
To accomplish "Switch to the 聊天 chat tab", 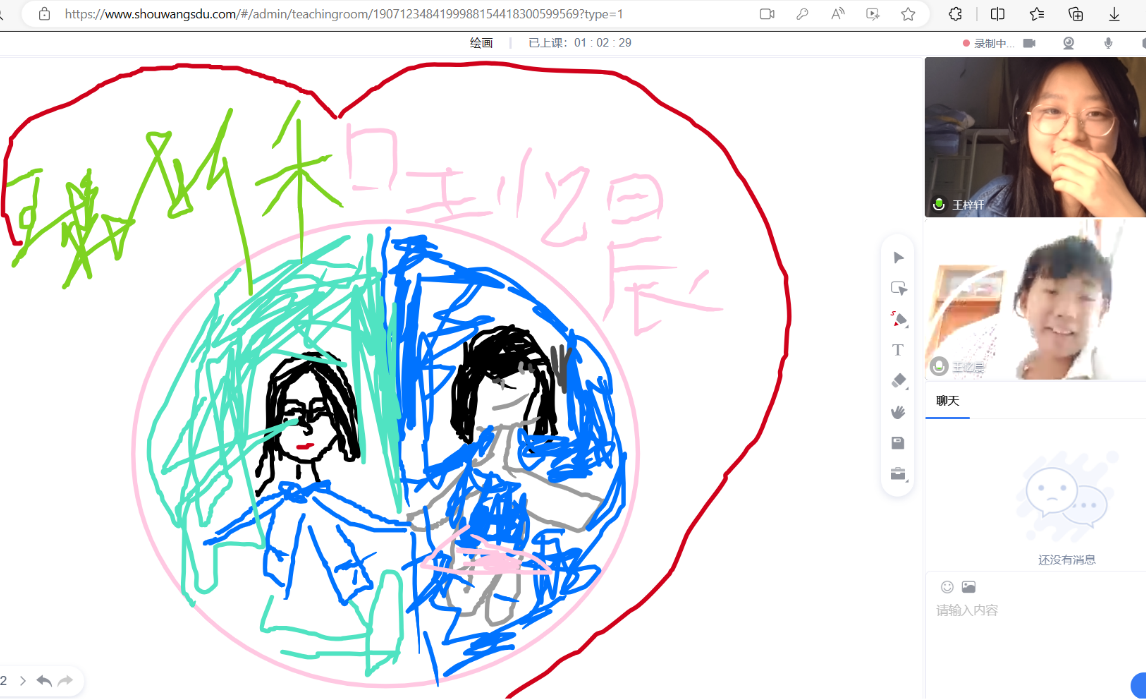I will pyautogui.click(x=947, y=401).
